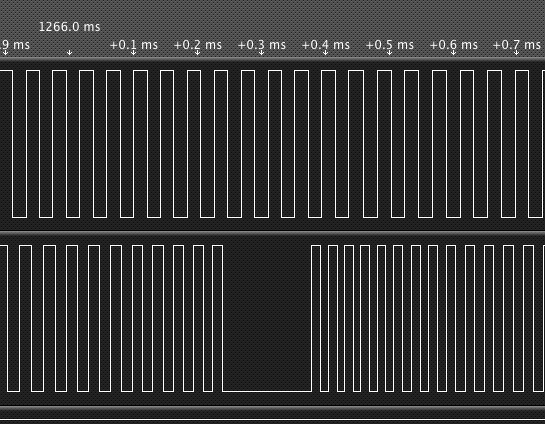Click the divider bar below the lower waveform

point(272,408)
